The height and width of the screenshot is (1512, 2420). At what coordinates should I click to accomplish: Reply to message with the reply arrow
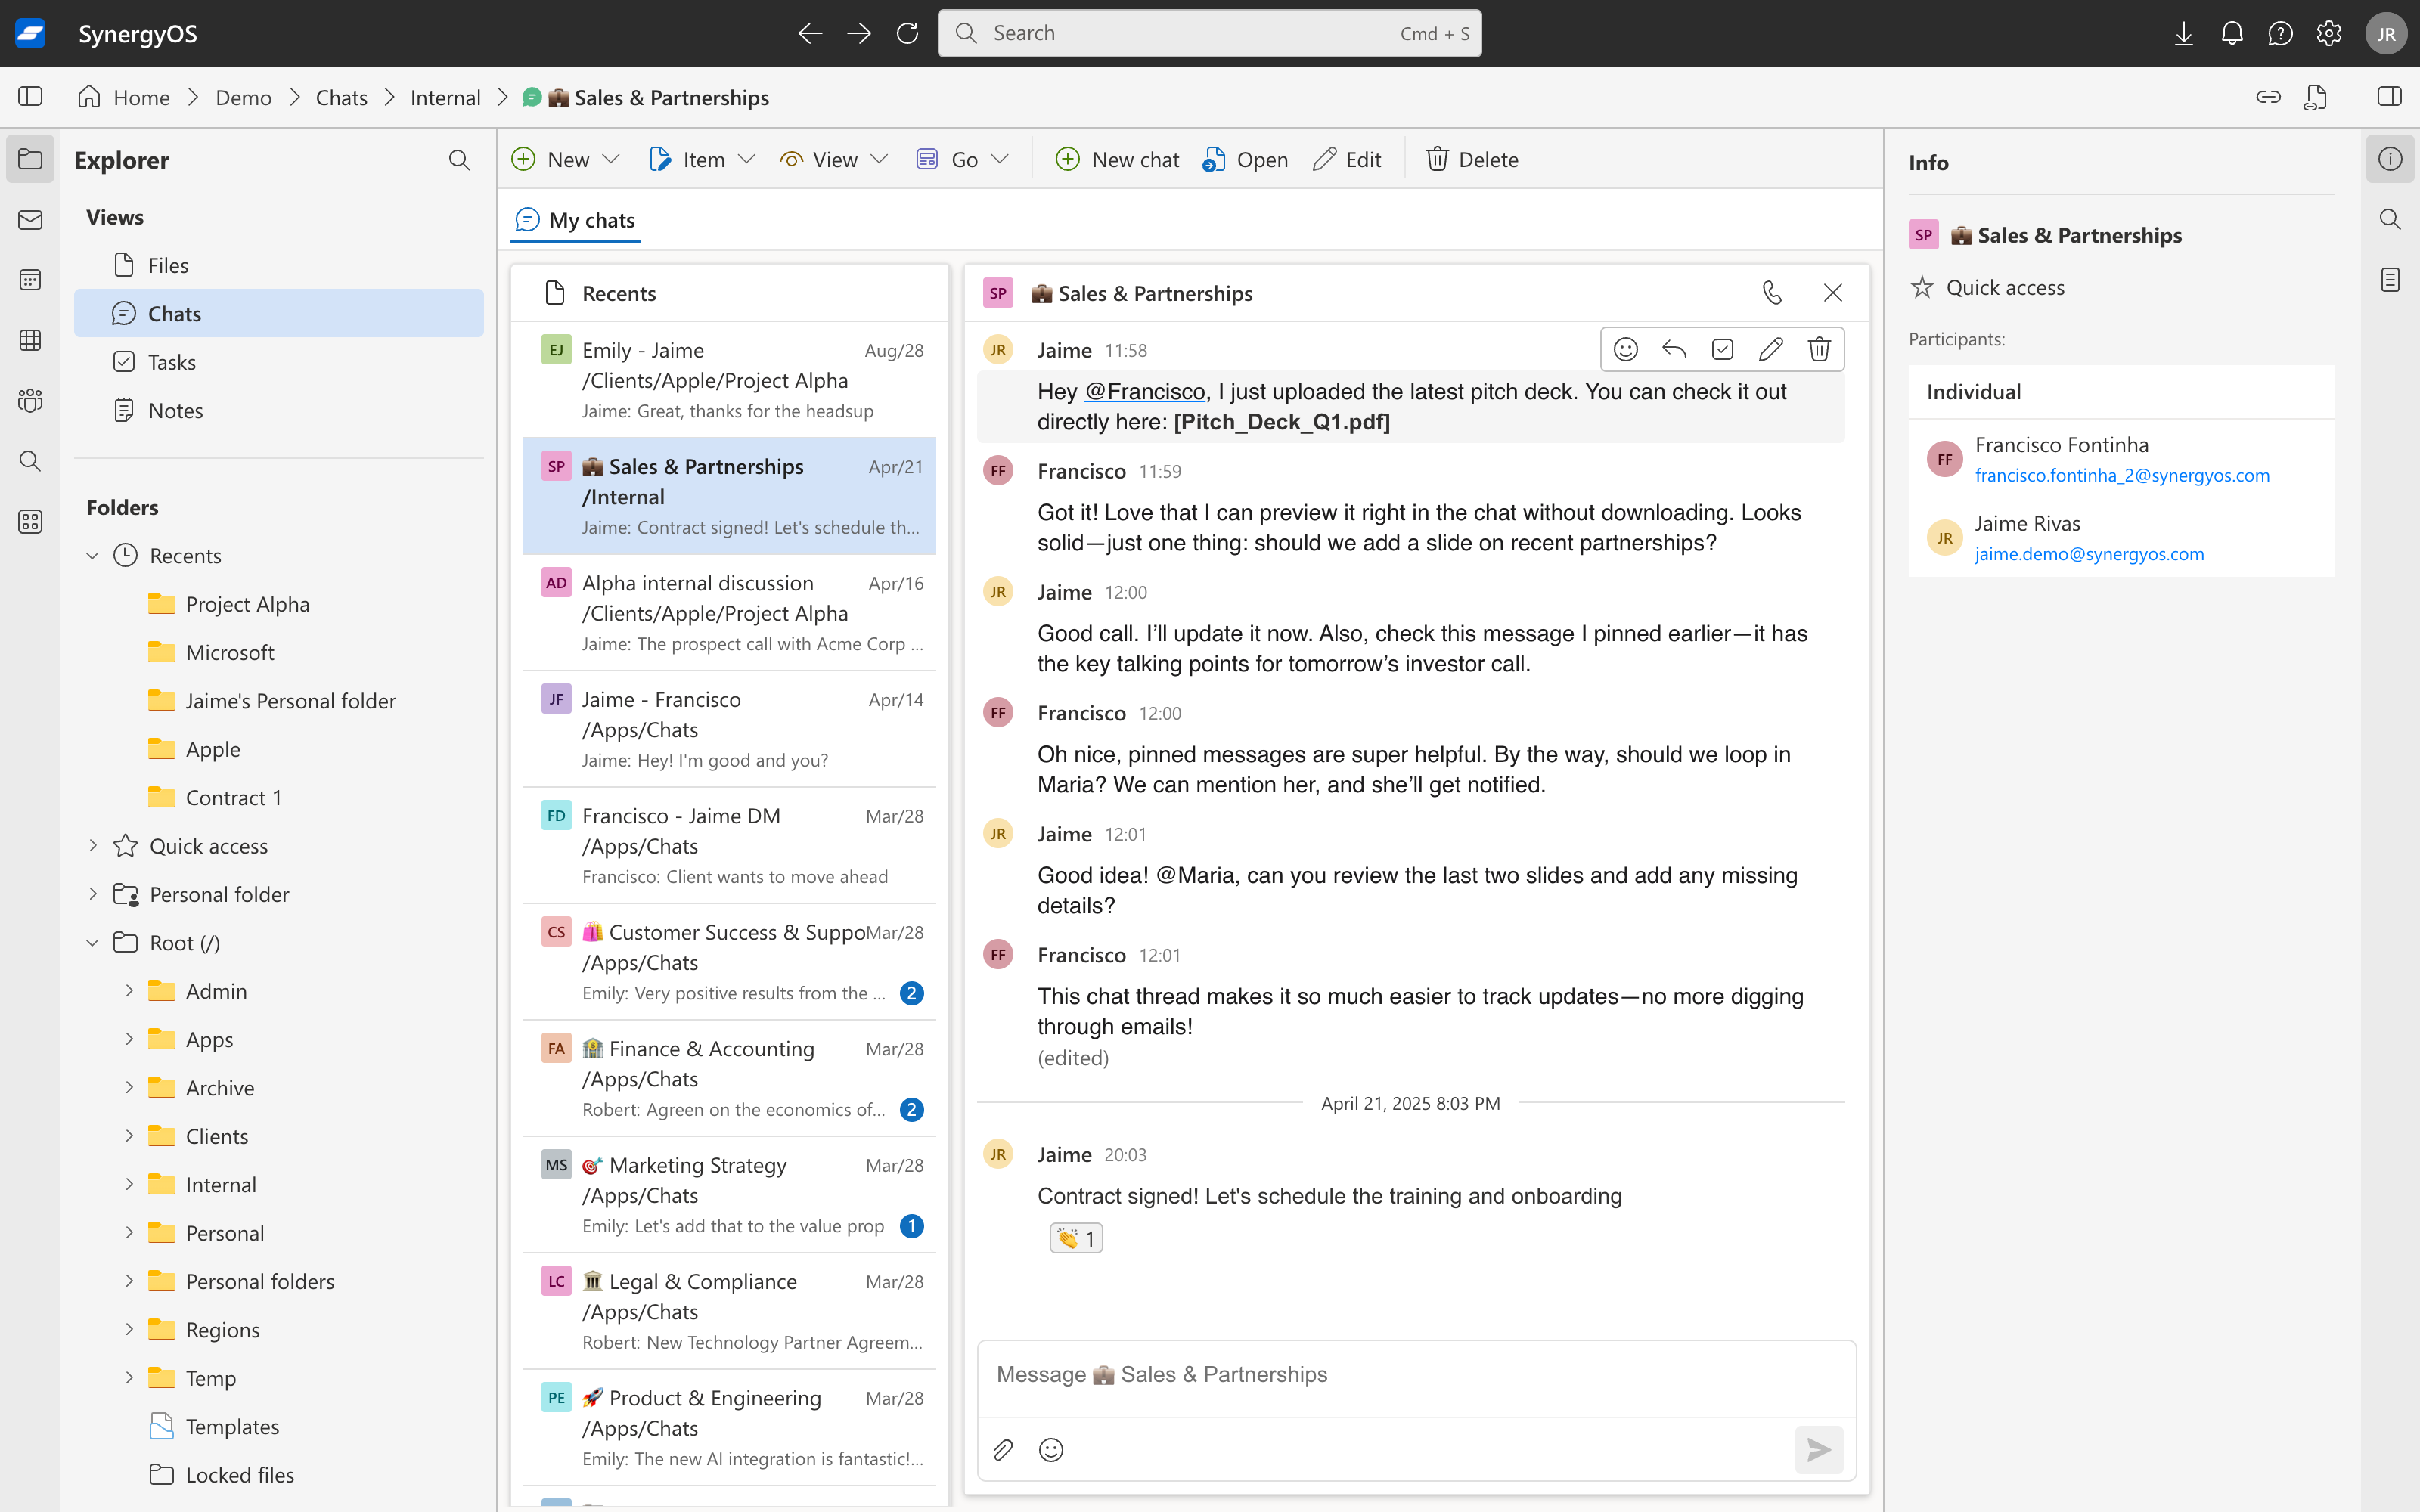(x=1674, y=349)
